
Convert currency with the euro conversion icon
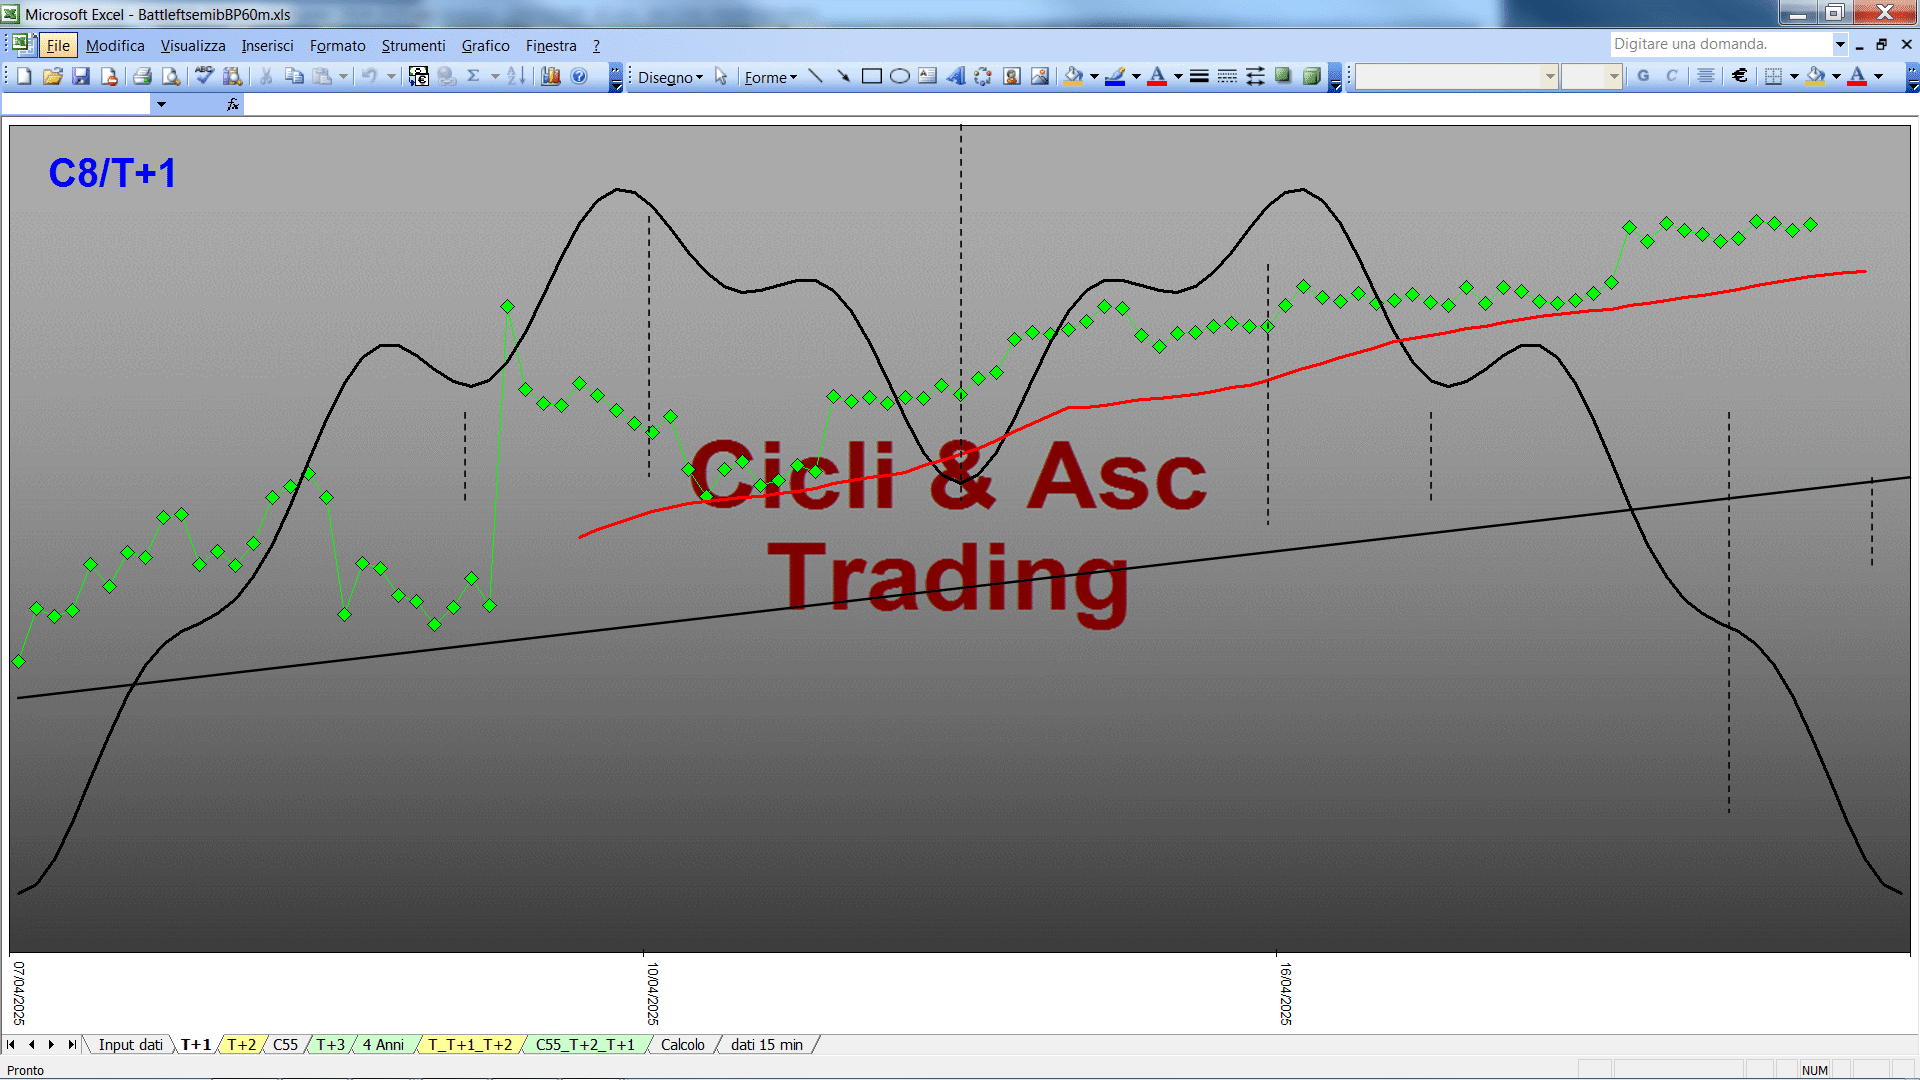click(419, 76)
